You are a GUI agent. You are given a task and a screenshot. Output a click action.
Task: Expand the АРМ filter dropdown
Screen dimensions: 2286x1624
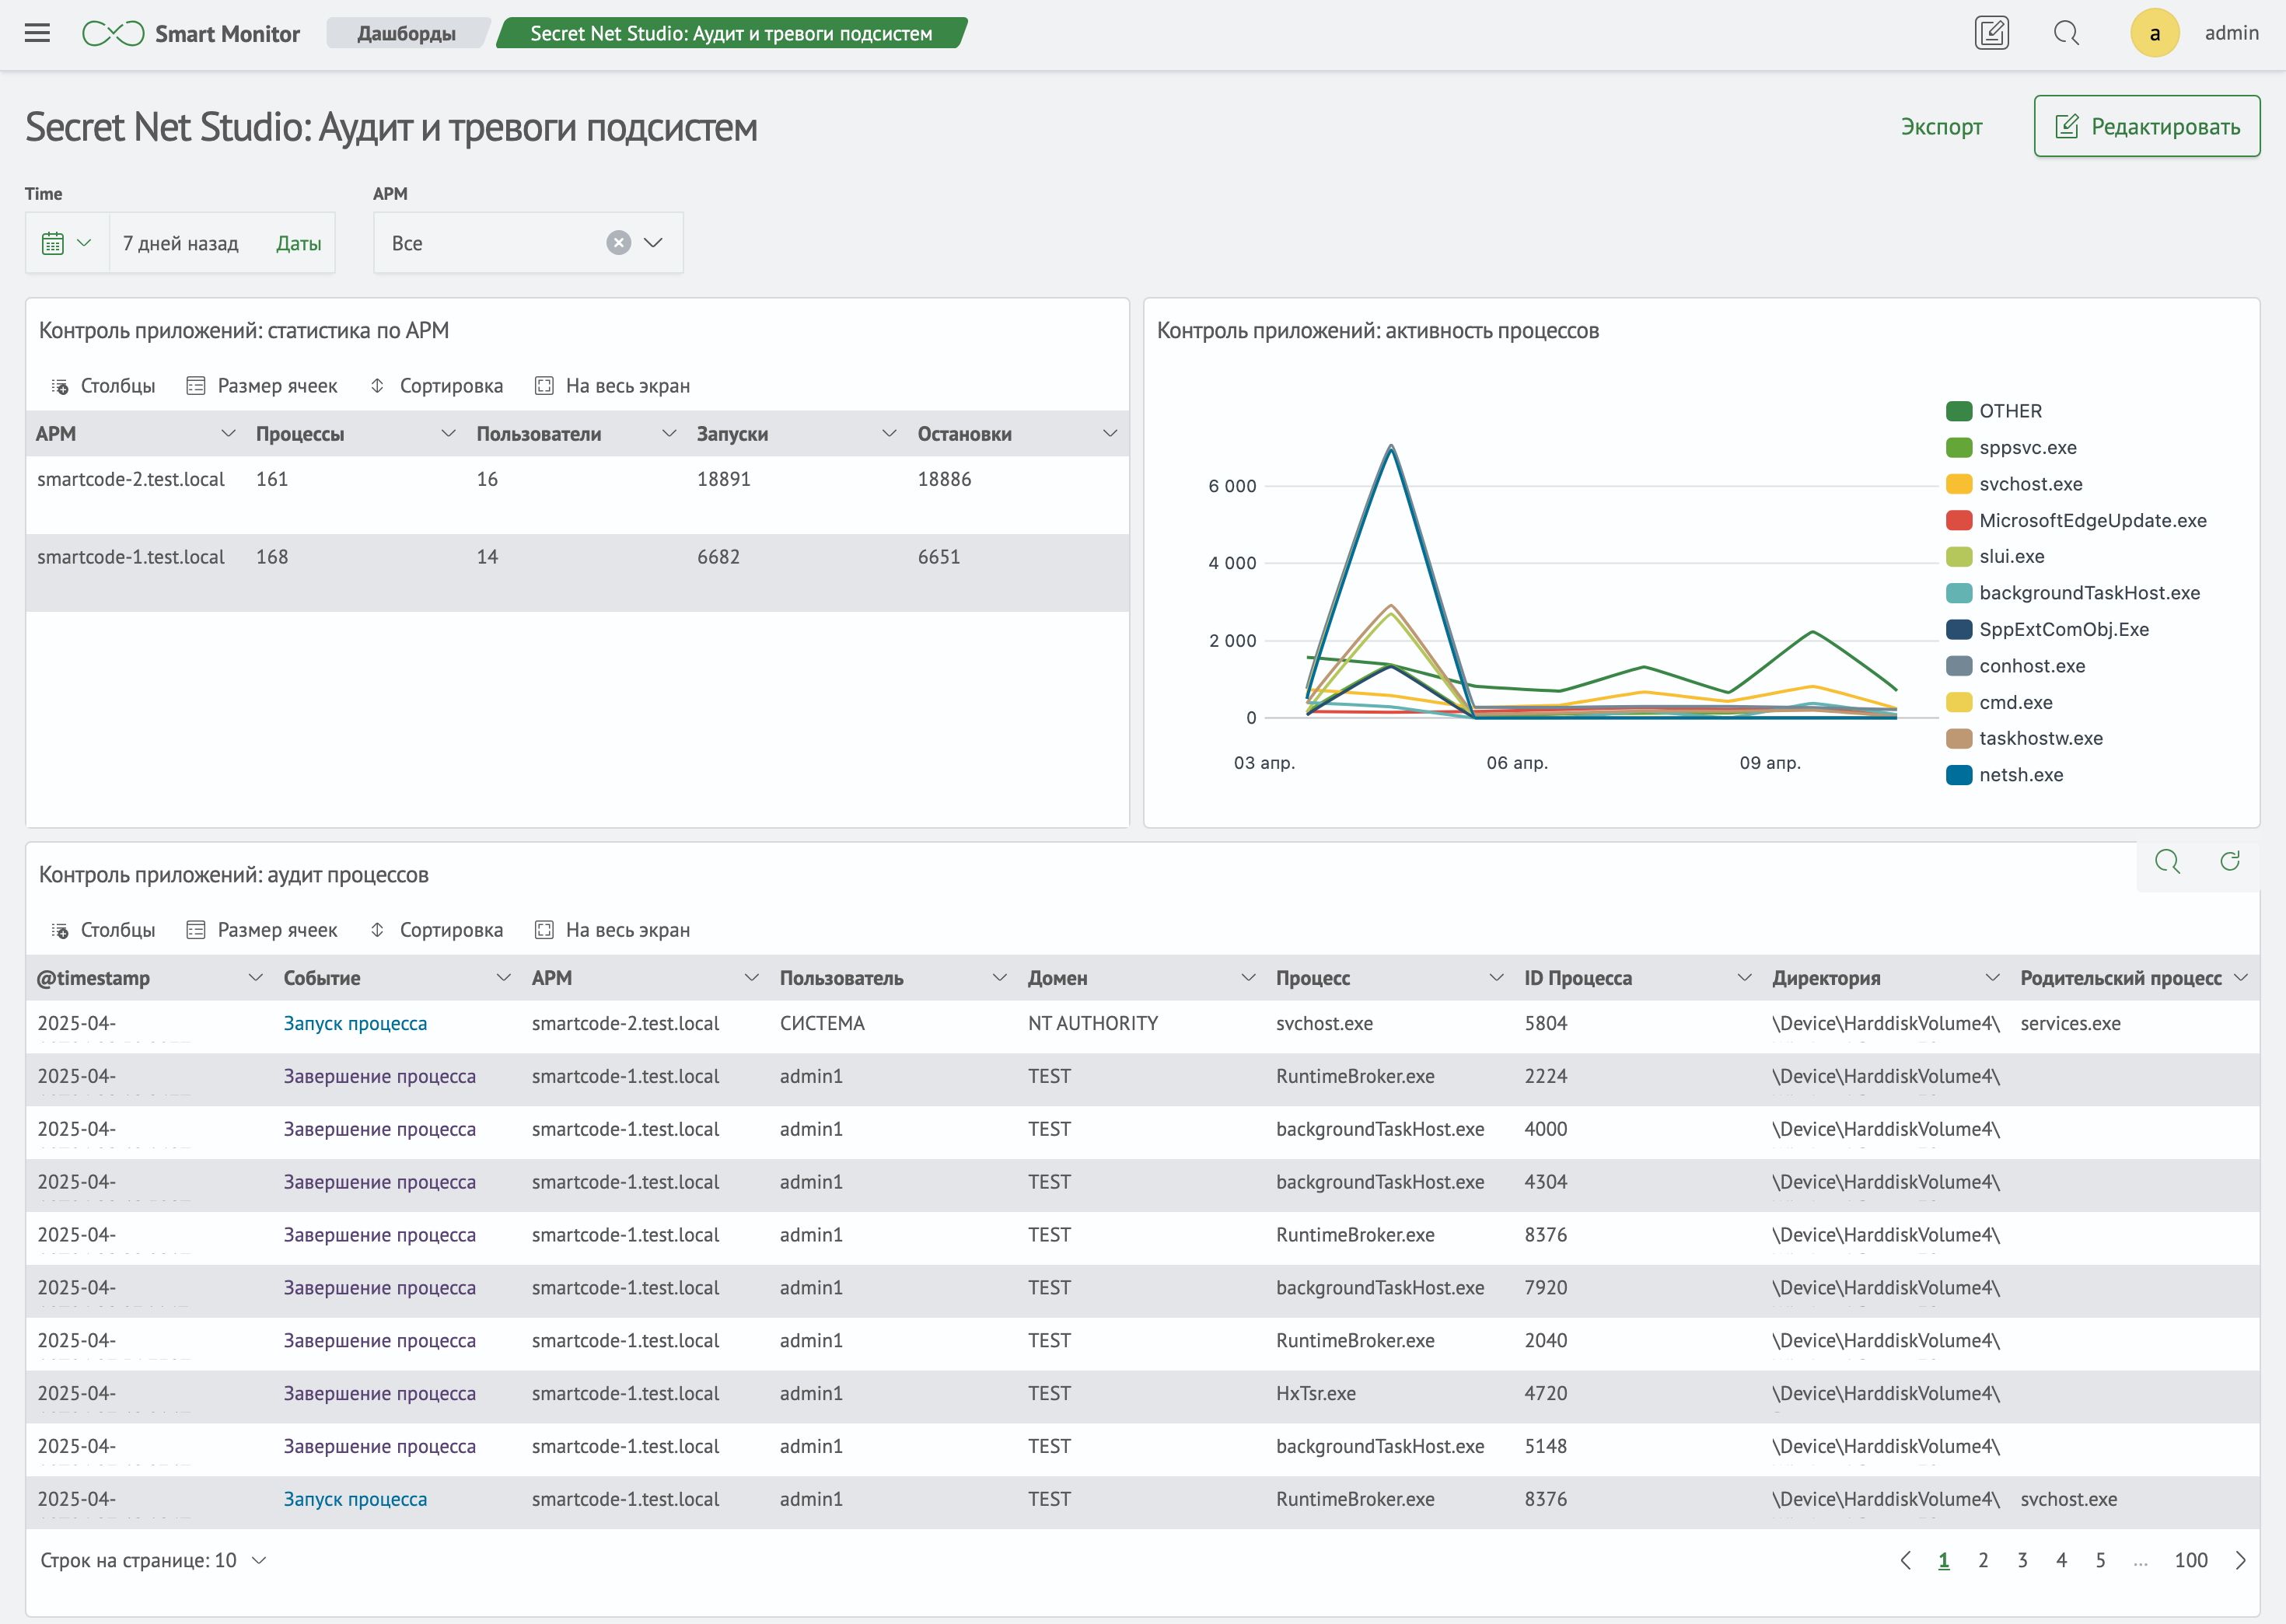(x=653, y=243)
